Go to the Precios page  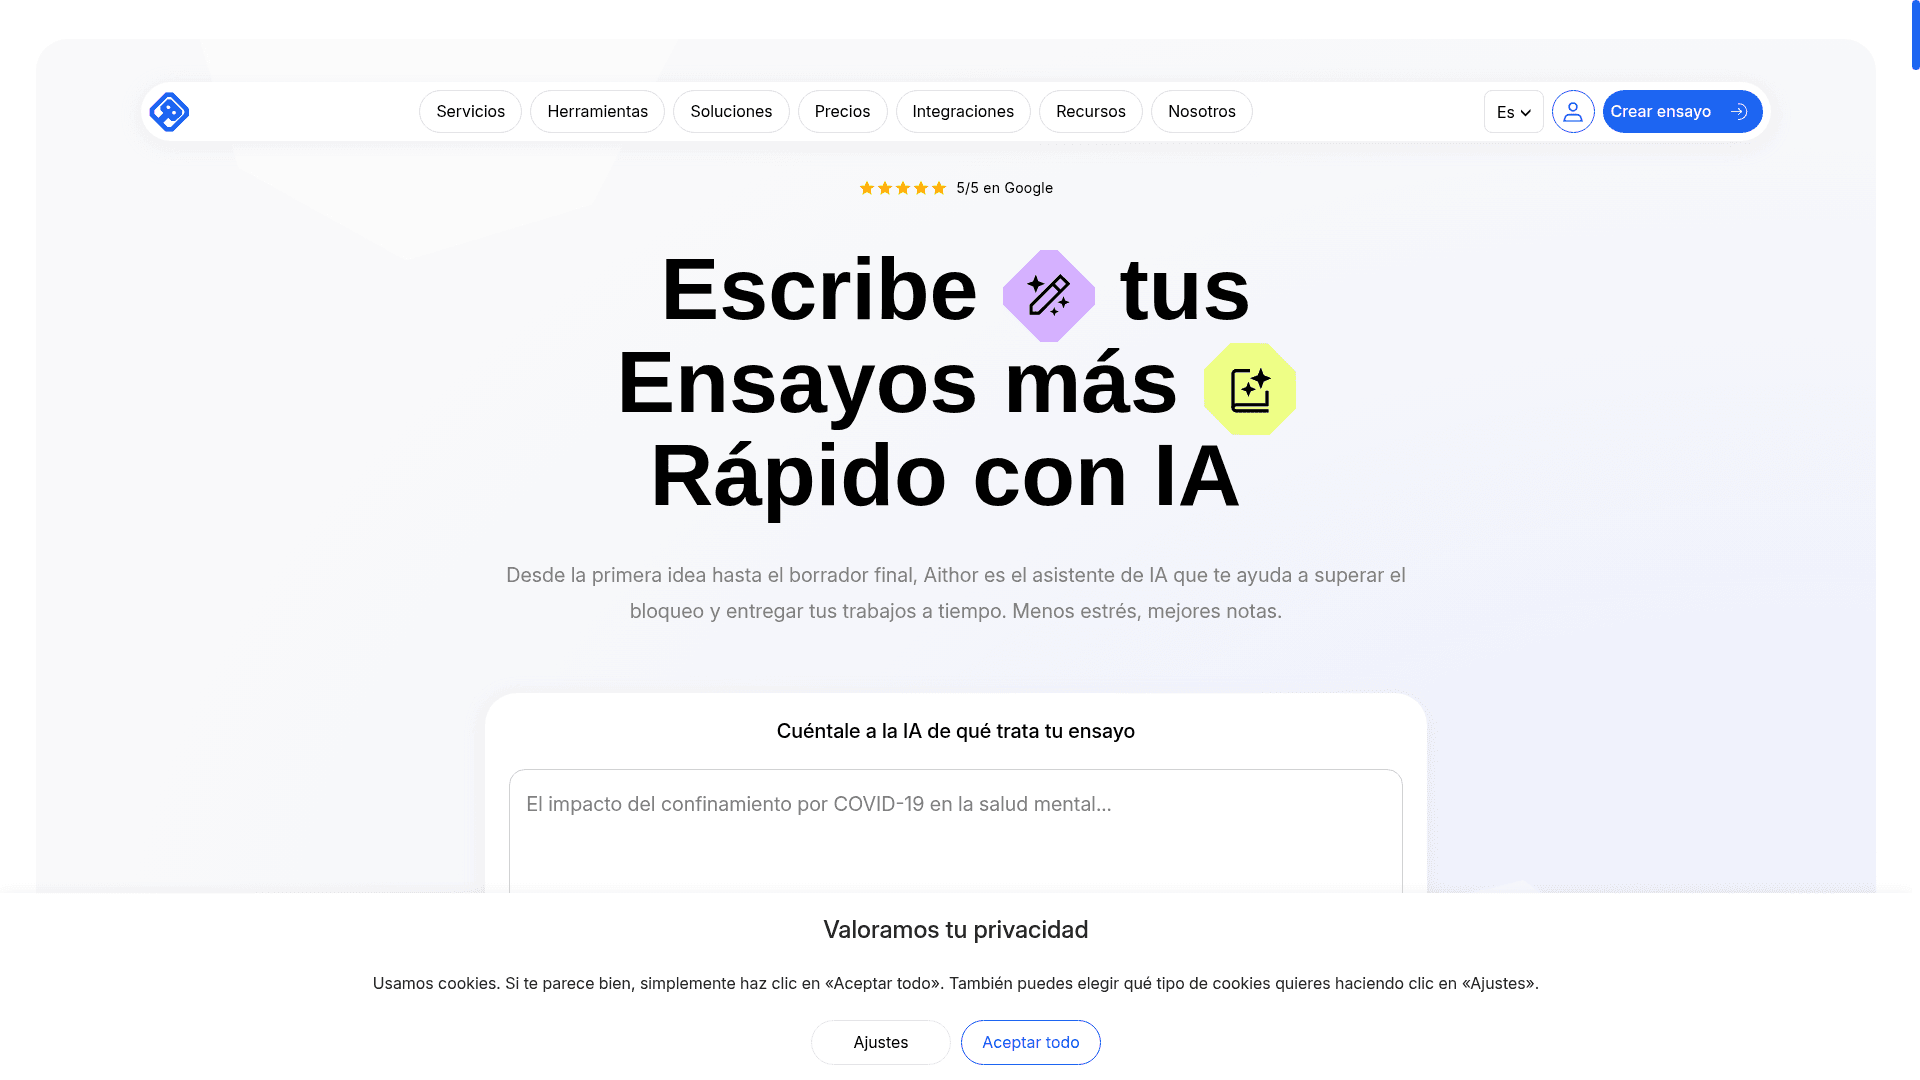tap(842, 112)
